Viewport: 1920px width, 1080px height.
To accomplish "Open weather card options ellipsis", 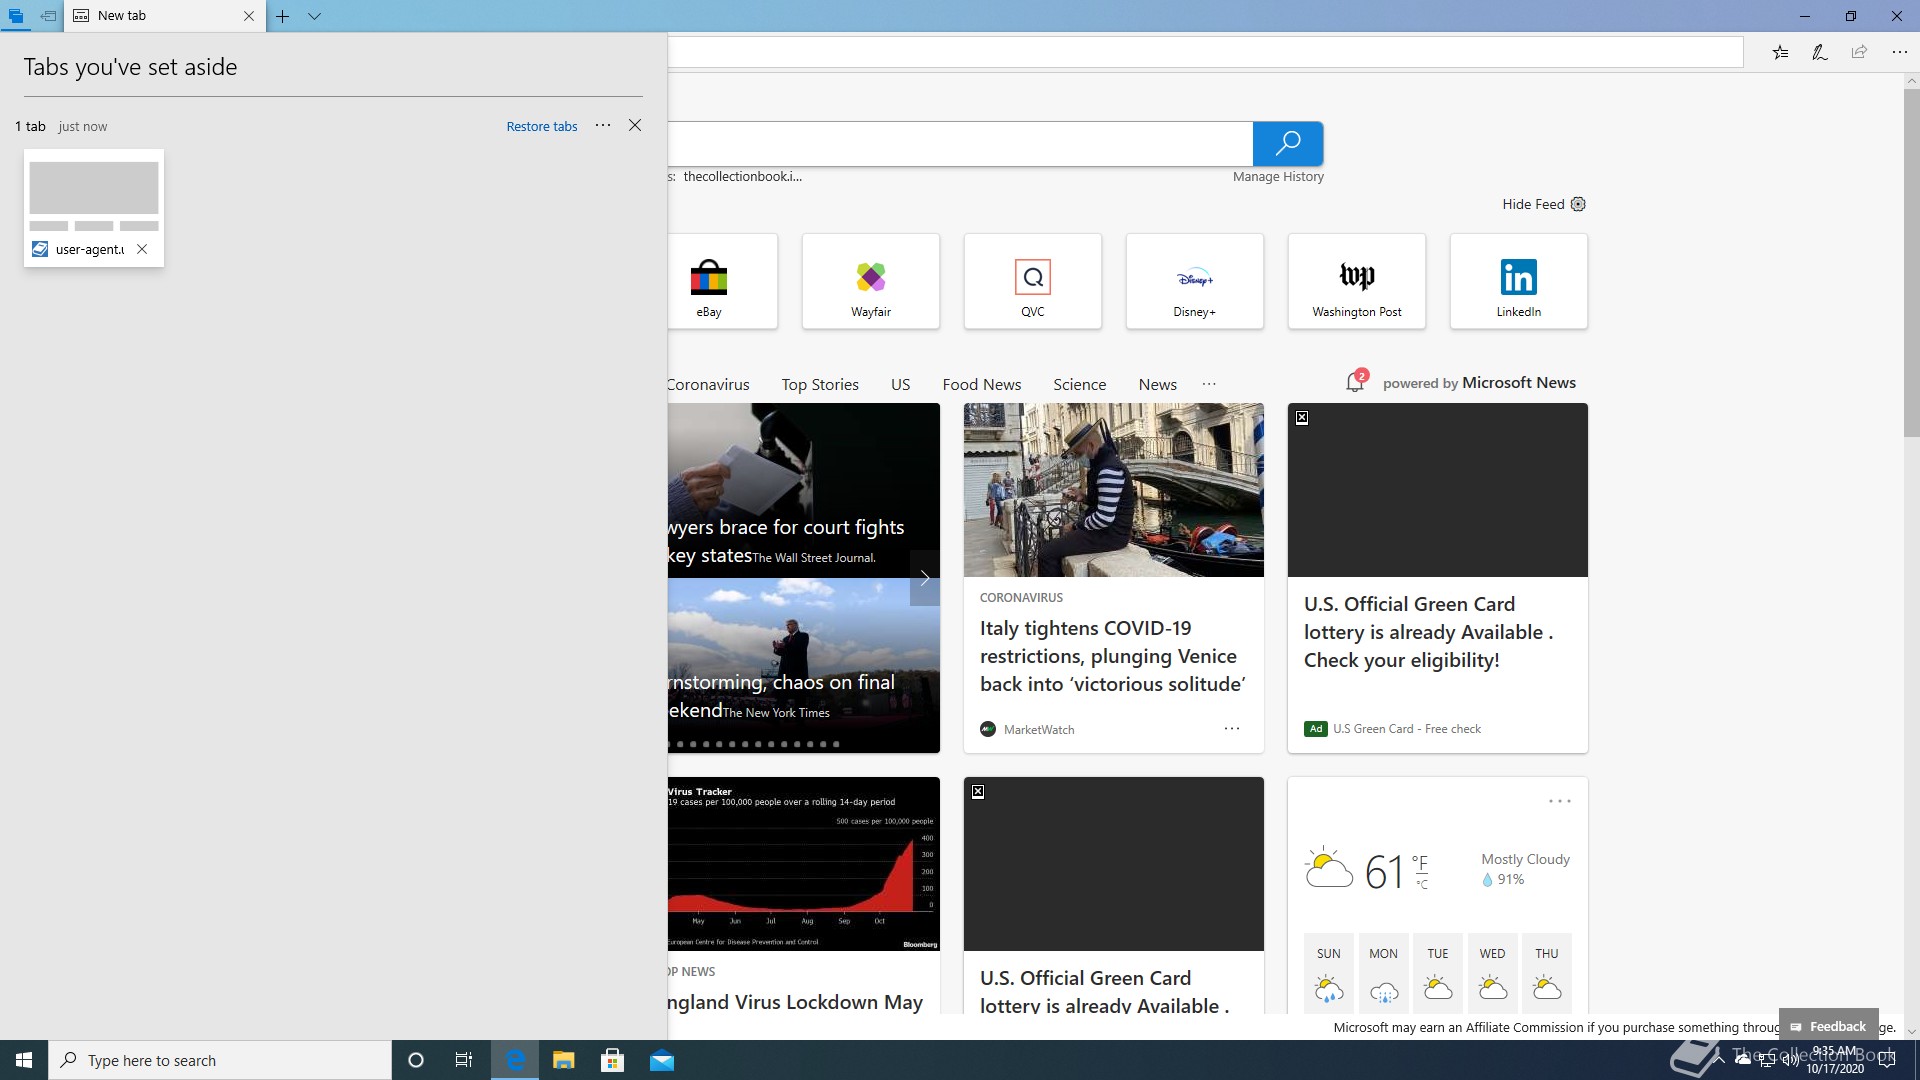I will pyautogui.click(x=1560, y=802).
